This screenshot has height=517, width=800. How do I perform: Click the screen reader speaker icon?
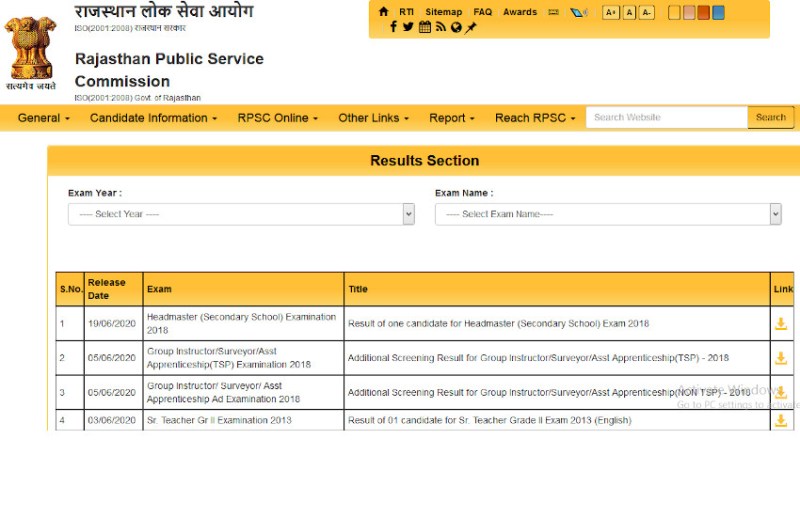(578, 12)
